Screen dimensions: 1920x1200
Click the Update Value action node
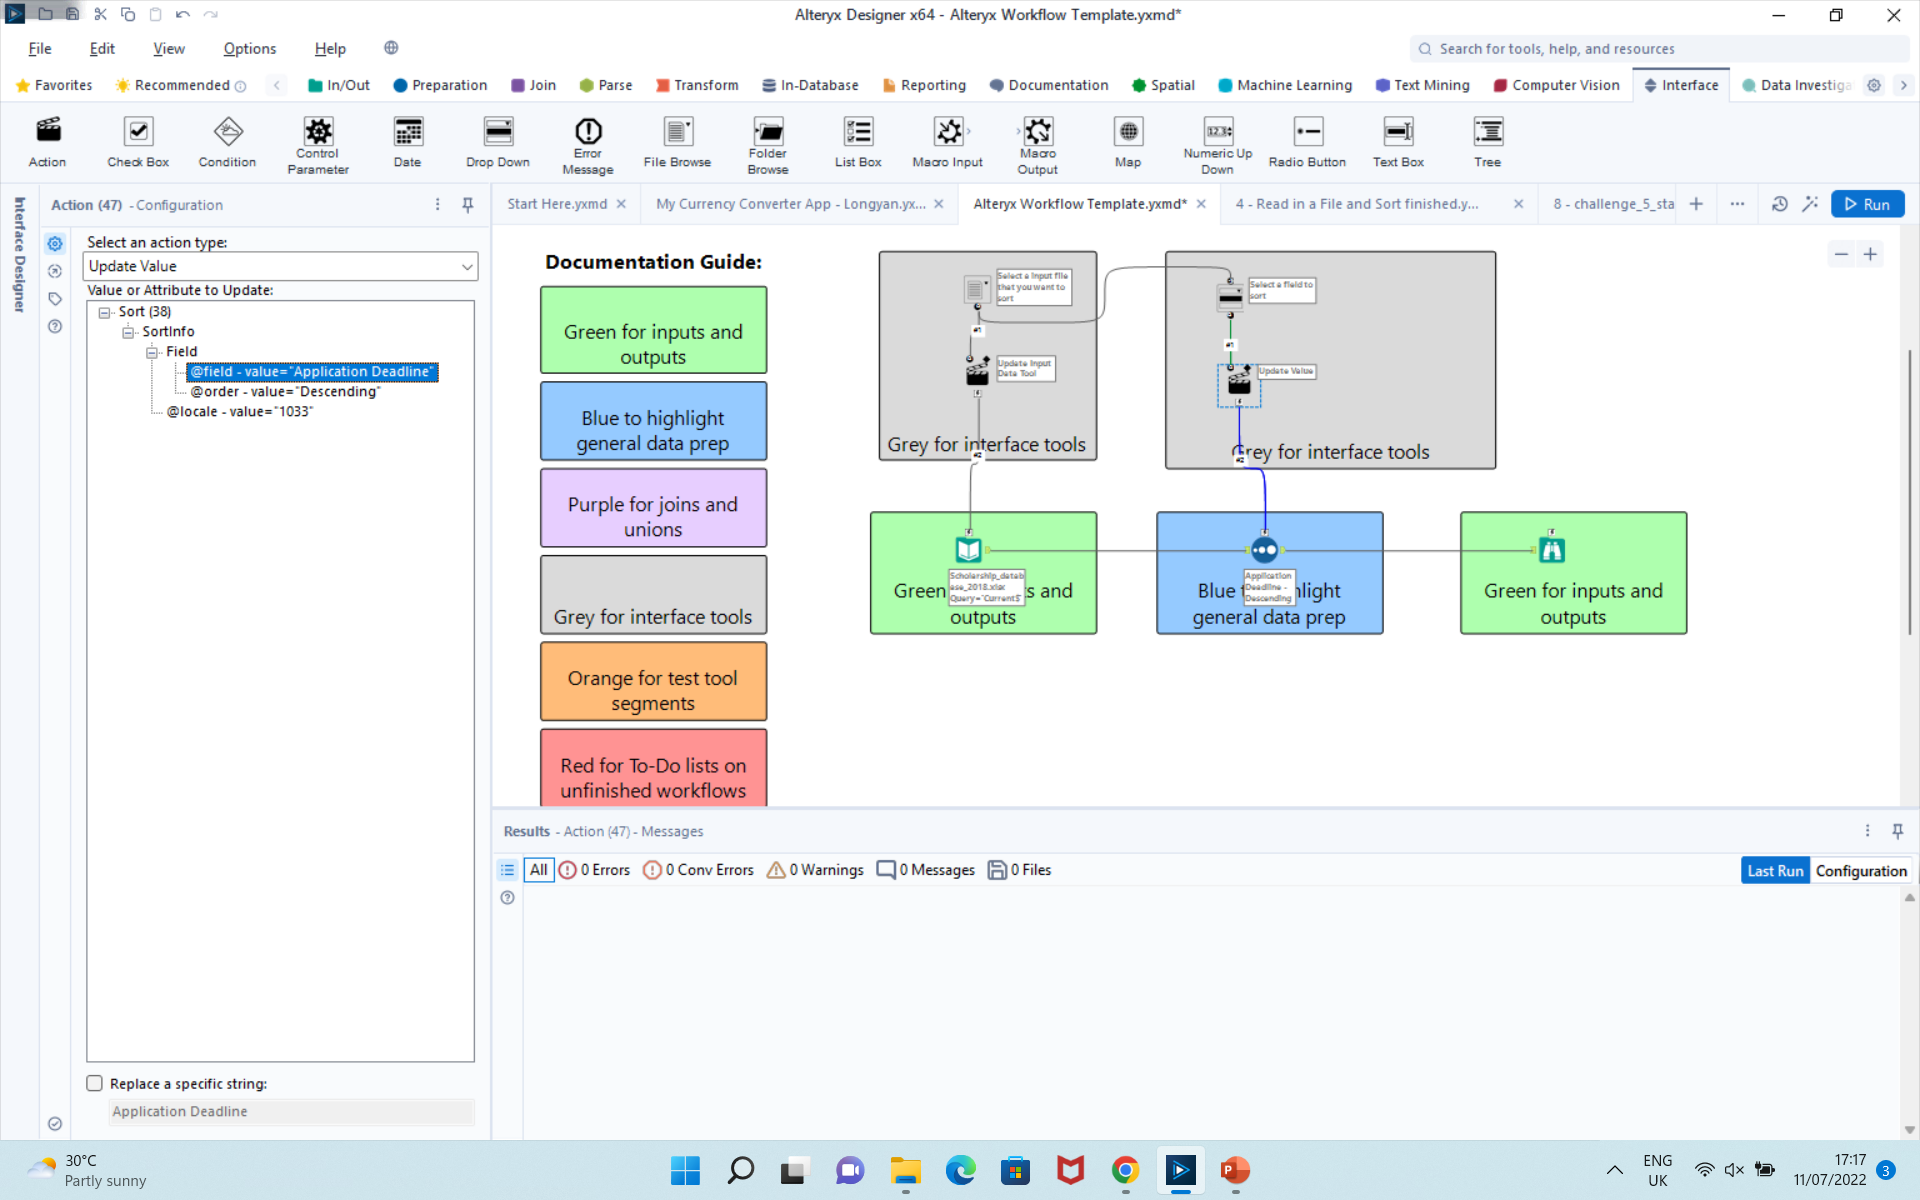tap(1239, 383)
